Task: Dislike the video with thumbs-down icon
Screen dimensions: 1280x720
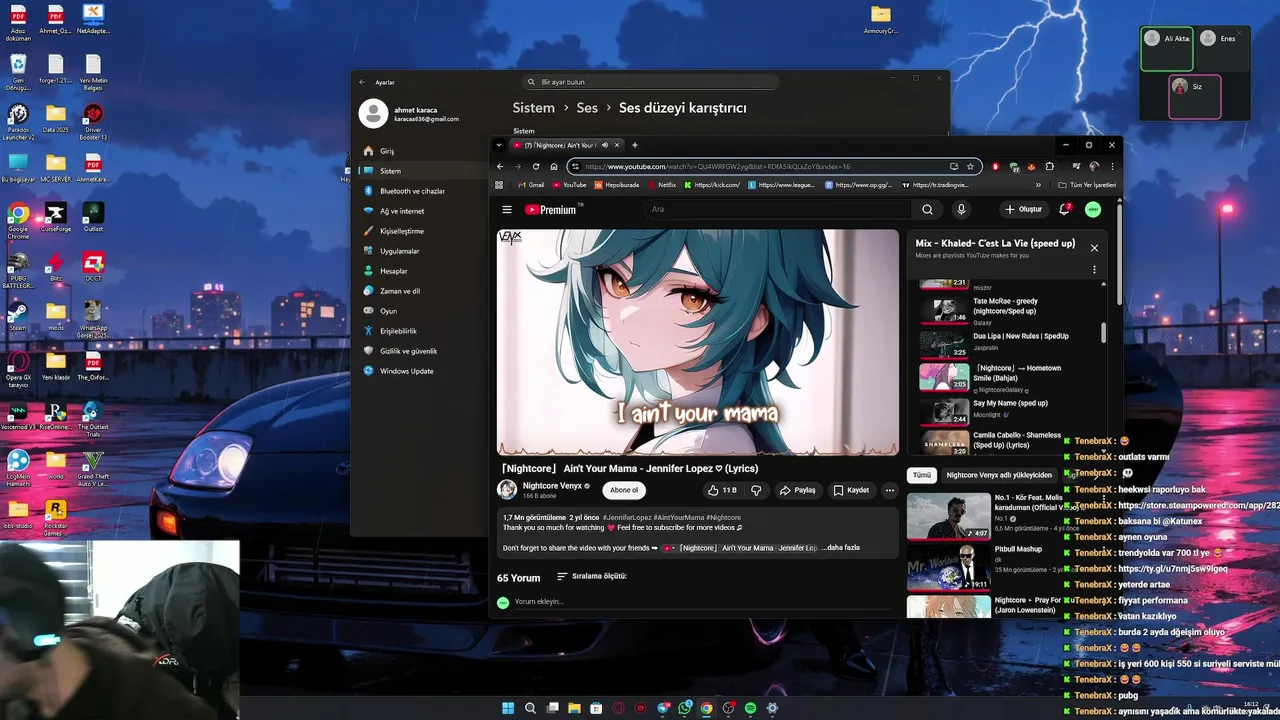Action: [756, 490]
